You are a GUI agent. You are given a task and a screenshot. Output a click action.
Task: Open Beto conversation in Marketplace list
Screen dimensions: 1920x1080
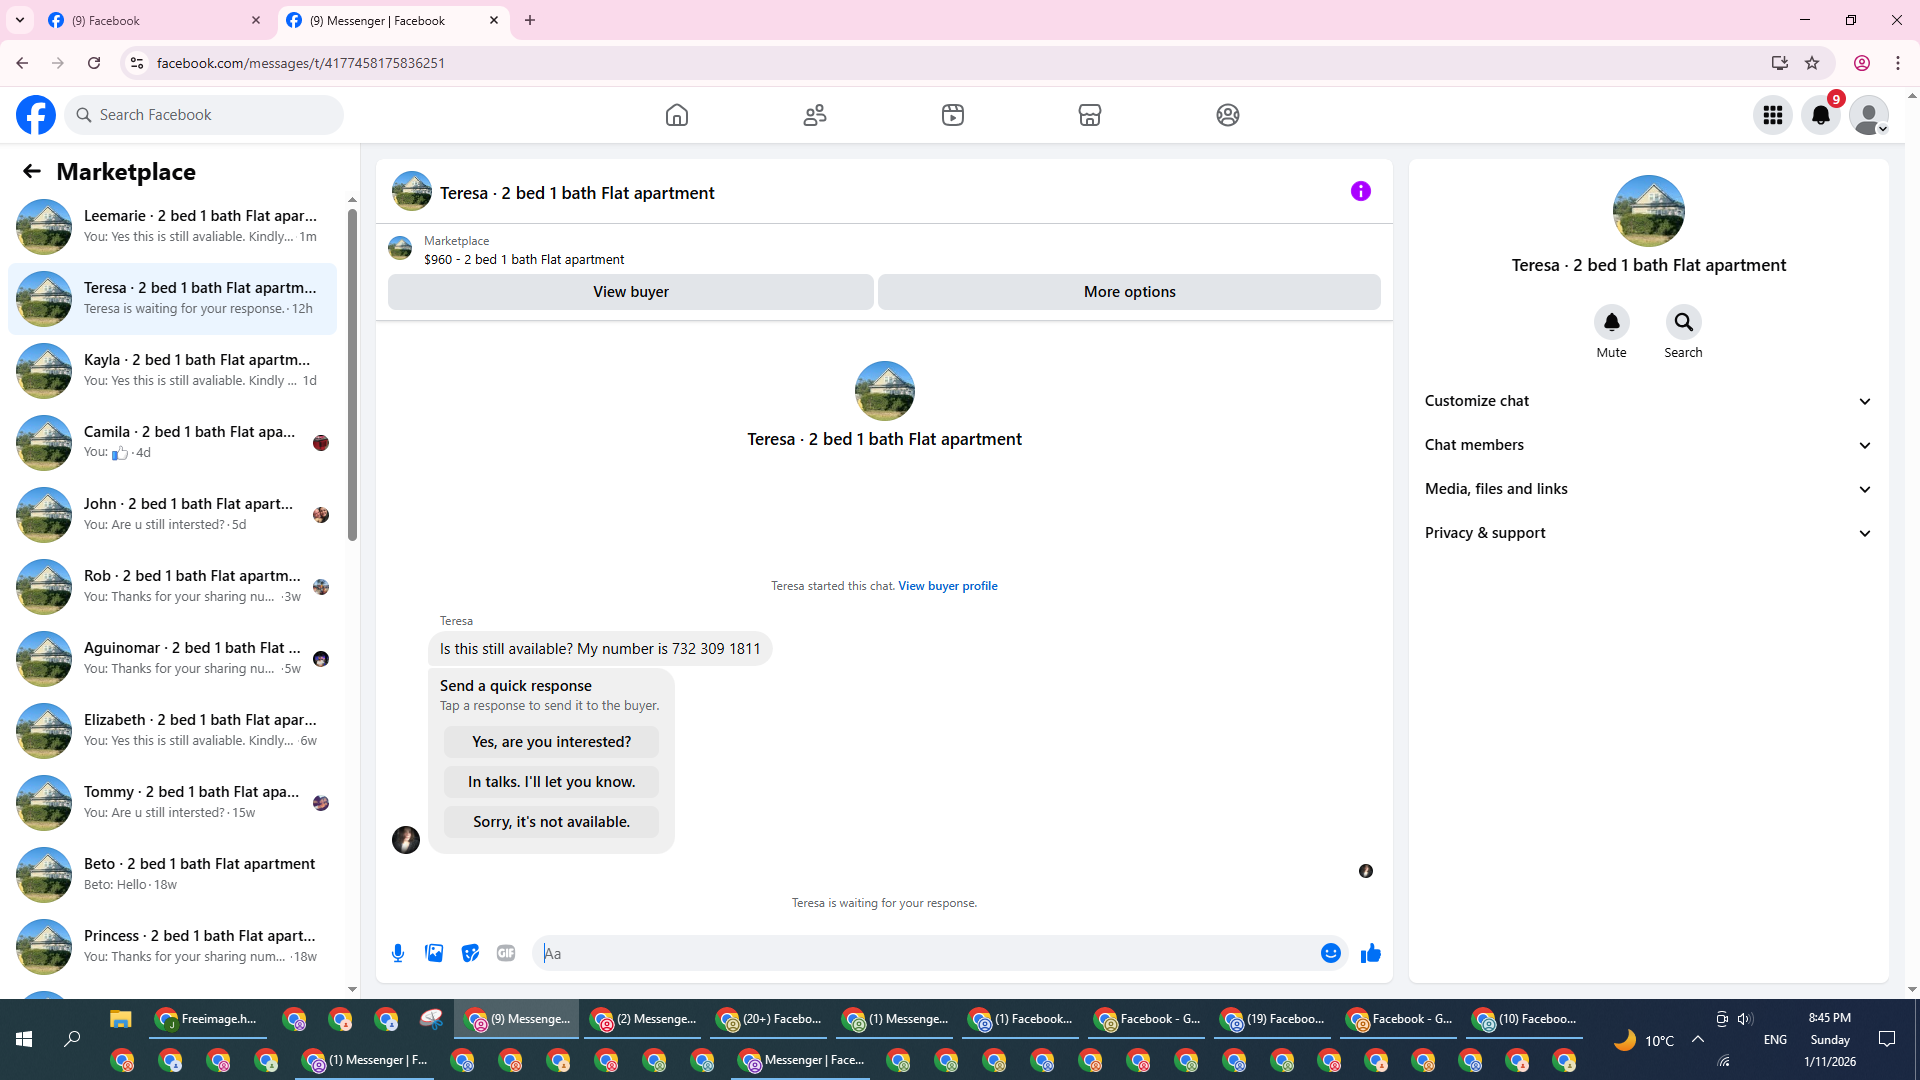(172, 874)
